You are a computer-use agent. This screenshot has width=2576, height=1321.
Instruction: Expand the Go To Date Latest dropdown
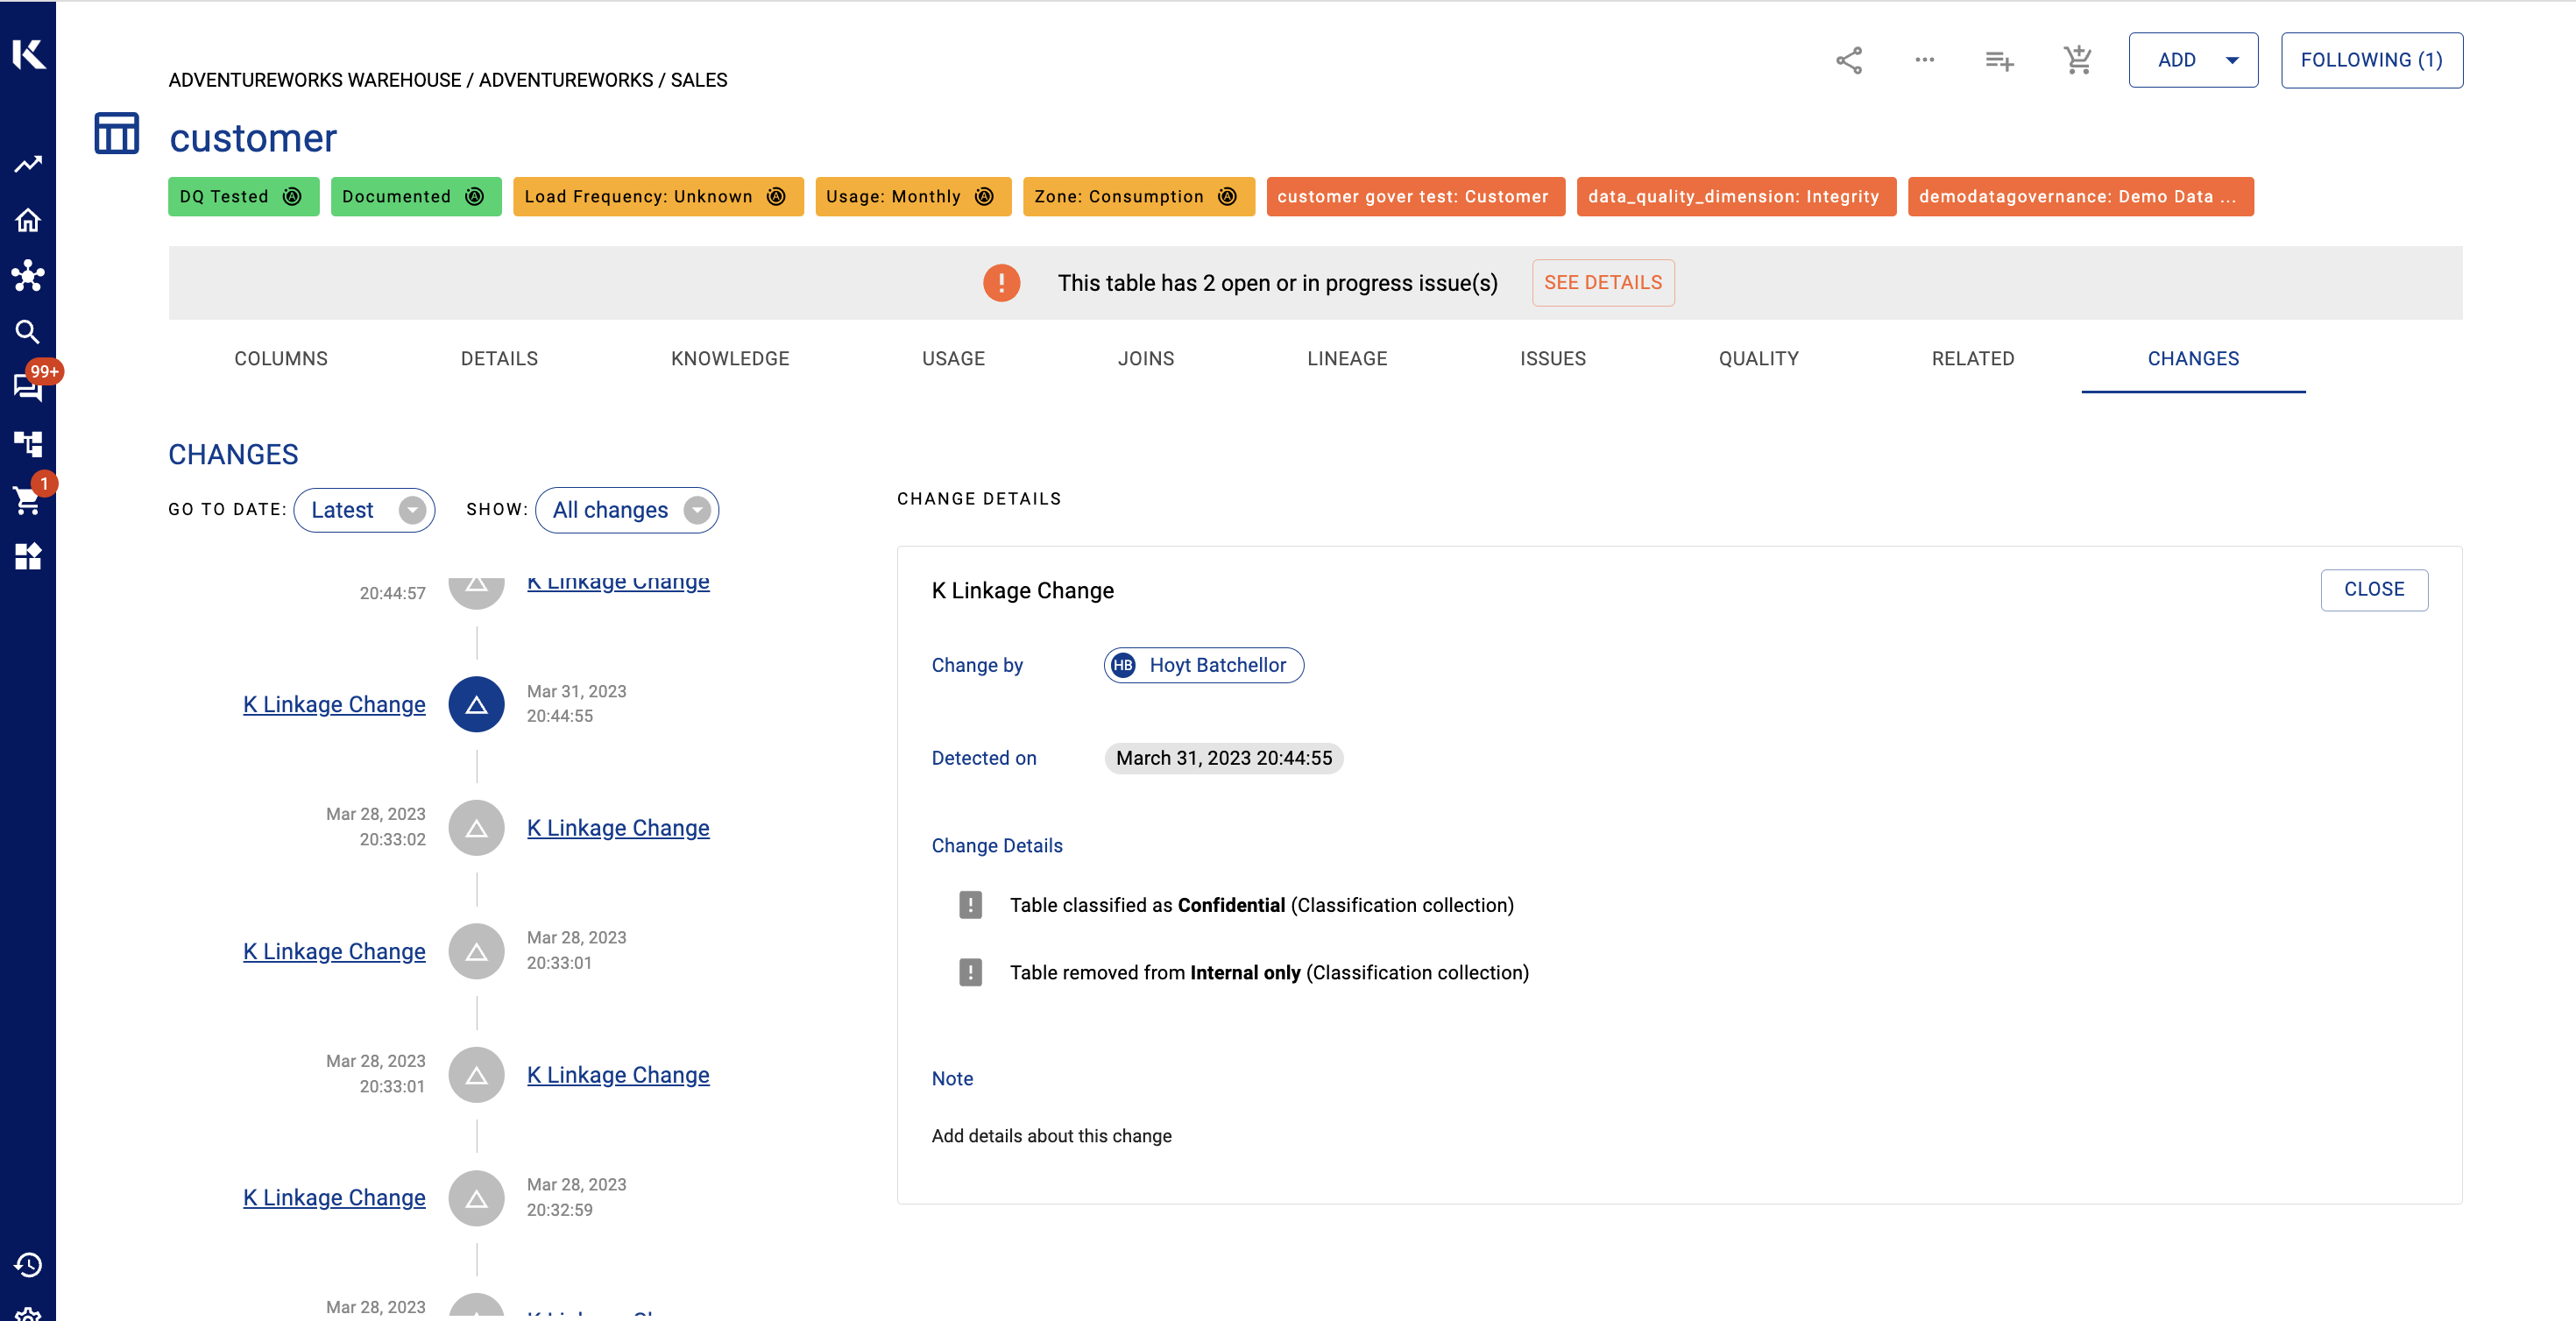coord(364,510)
